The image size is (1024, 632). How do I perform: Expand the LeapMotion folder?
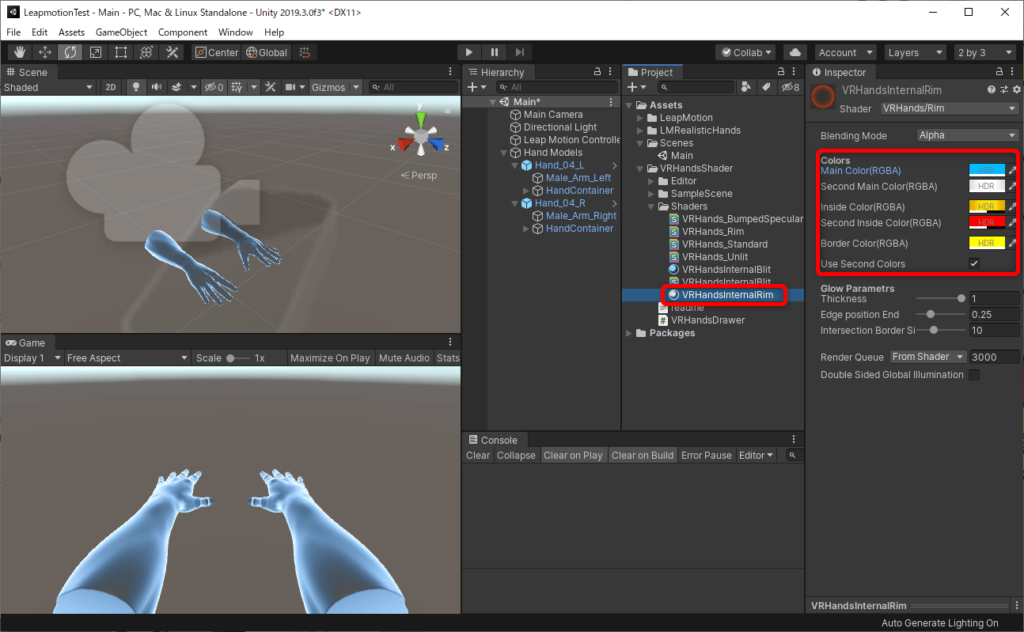[x=640, y=118]
